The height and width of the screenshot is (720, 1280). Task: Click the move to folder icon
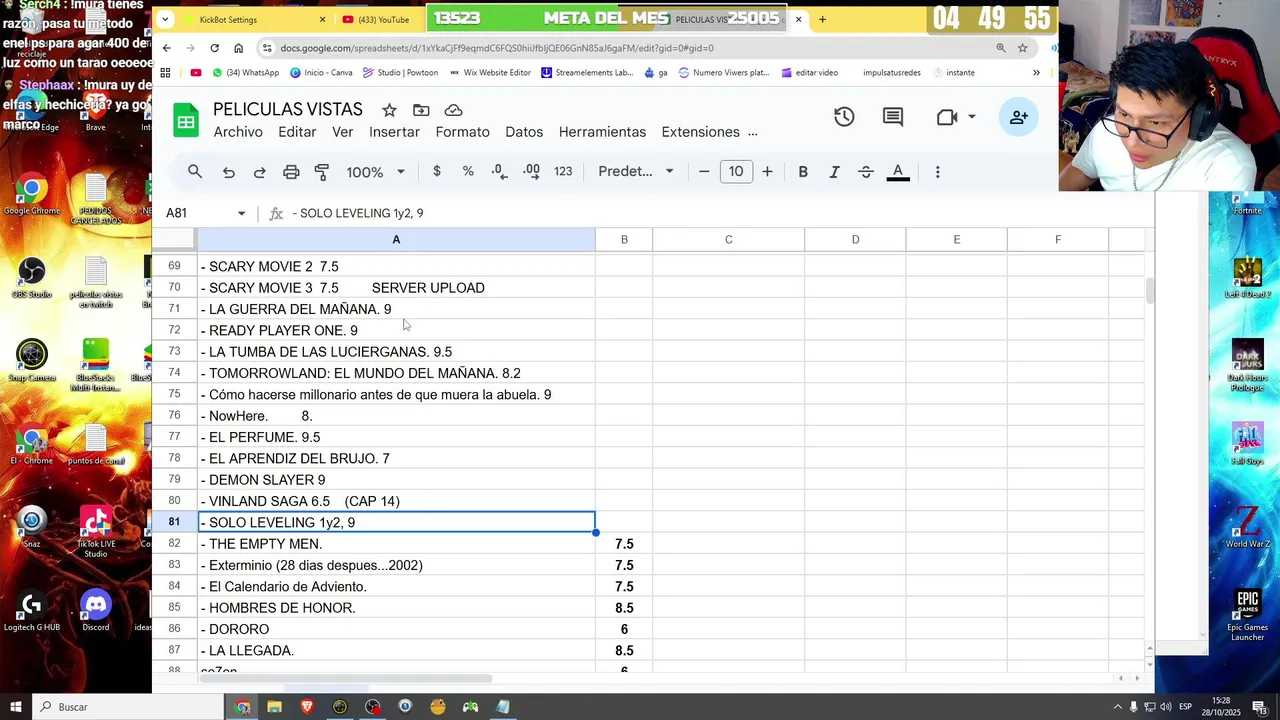[x=421, y=110]
